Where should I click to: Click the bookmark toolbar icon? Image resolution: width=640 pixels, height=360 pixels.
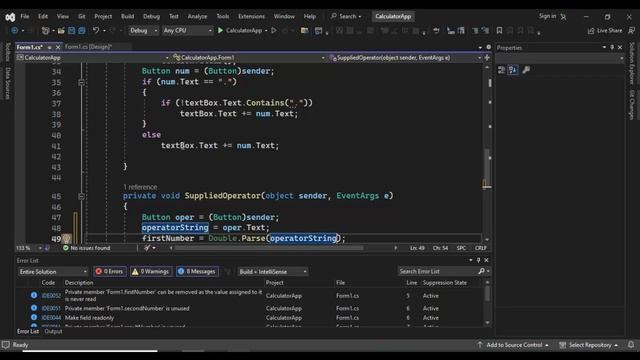pos(499,31)
